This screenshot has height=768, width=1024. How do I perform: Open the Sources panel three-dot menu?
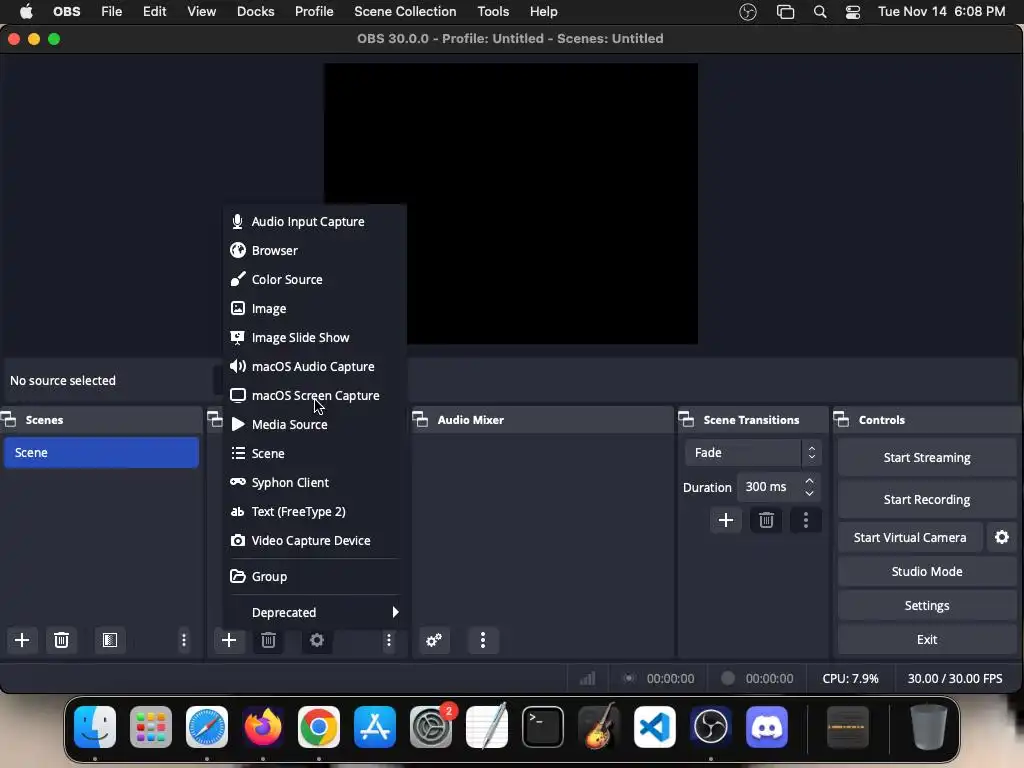389,640
